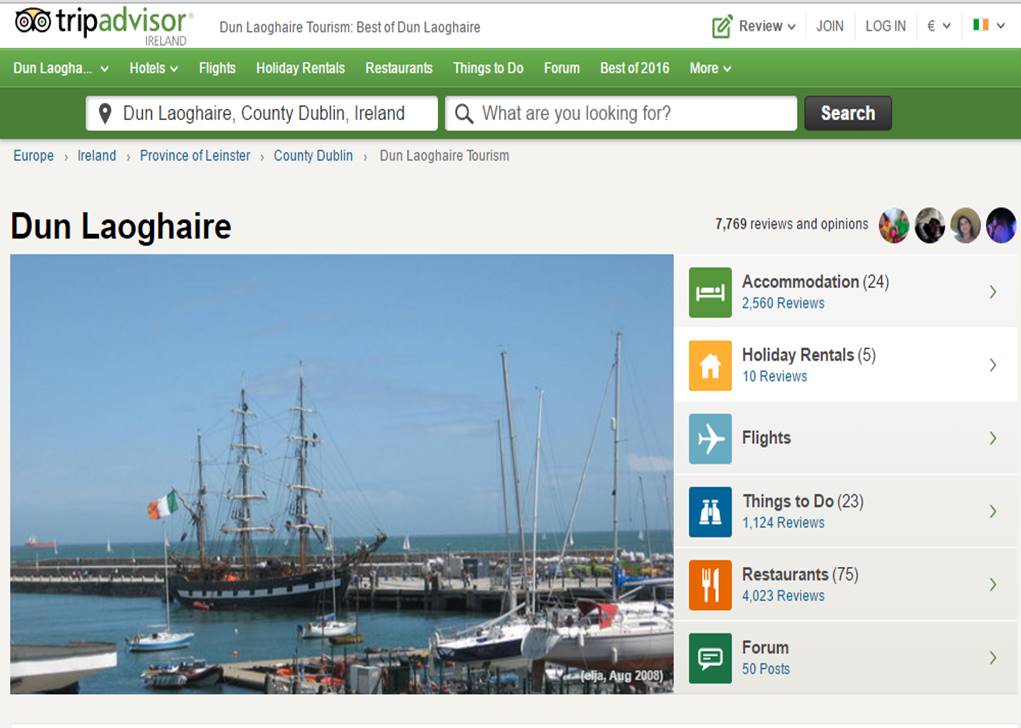
Task: Open the 10 Reviews link
Action: click(775, 376)
